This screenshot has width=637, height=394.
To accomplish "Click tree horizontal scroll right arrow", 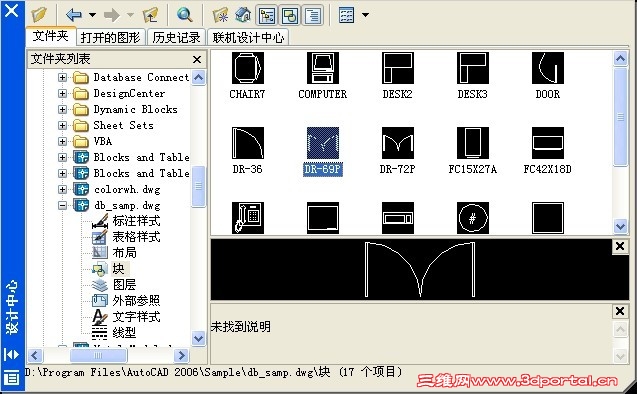I will (x=181, y=355).
